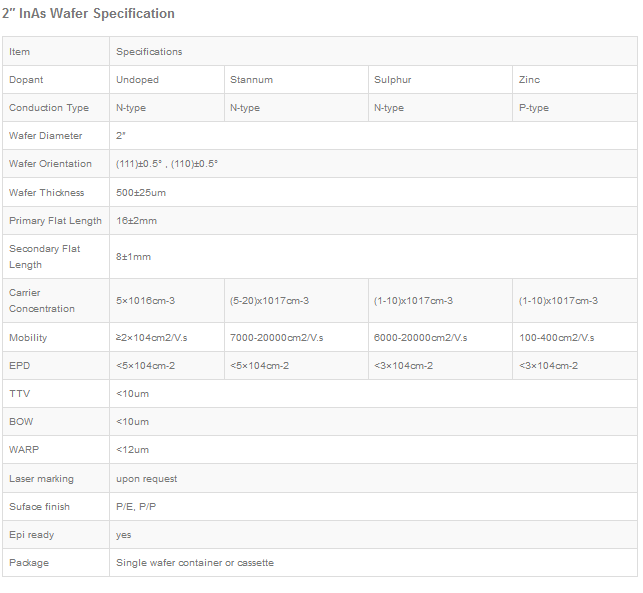Viewport: 643px width, 593px height.
Task: Click "Single wafer container or cassette" package value
Action: click(194, 563)
